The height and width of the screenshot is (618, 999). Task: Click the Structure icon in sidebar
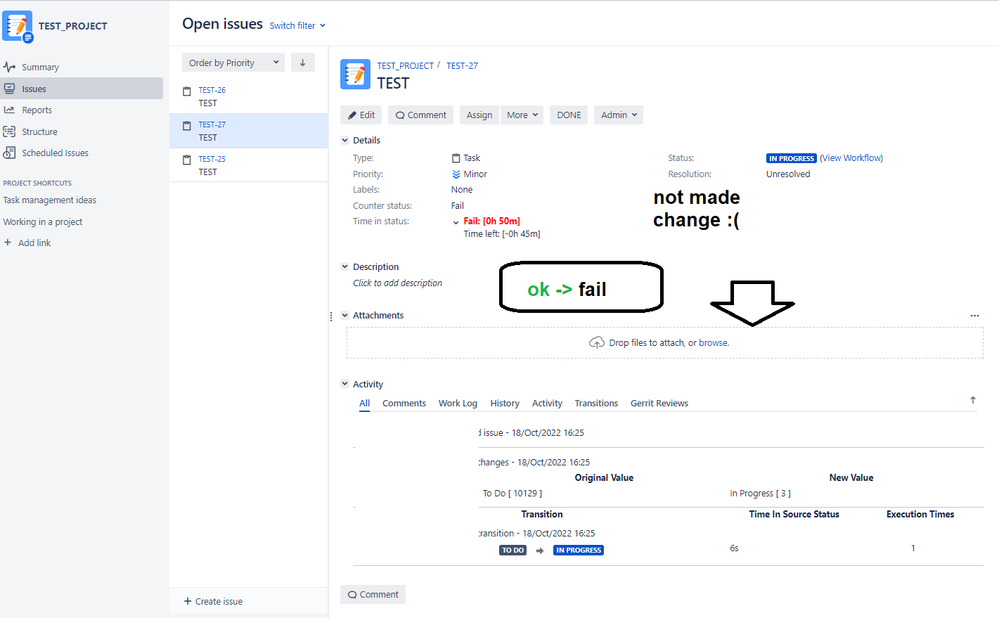click(9, 132)
